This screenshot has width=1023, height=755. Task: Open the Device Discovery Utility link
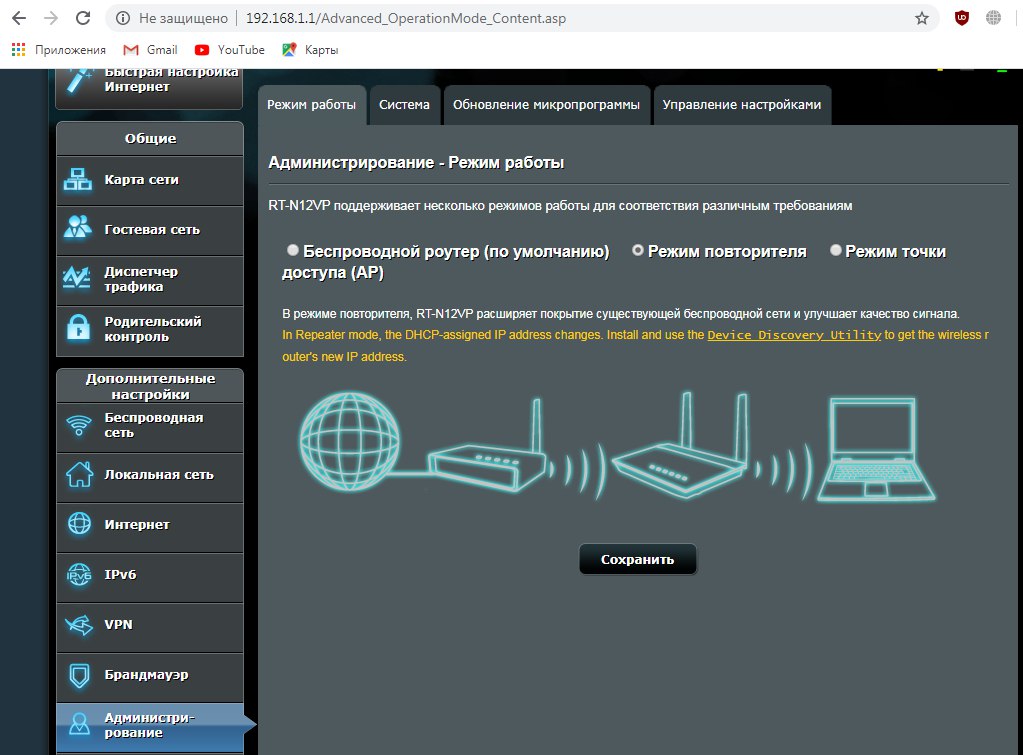click(x=794, y=335)
